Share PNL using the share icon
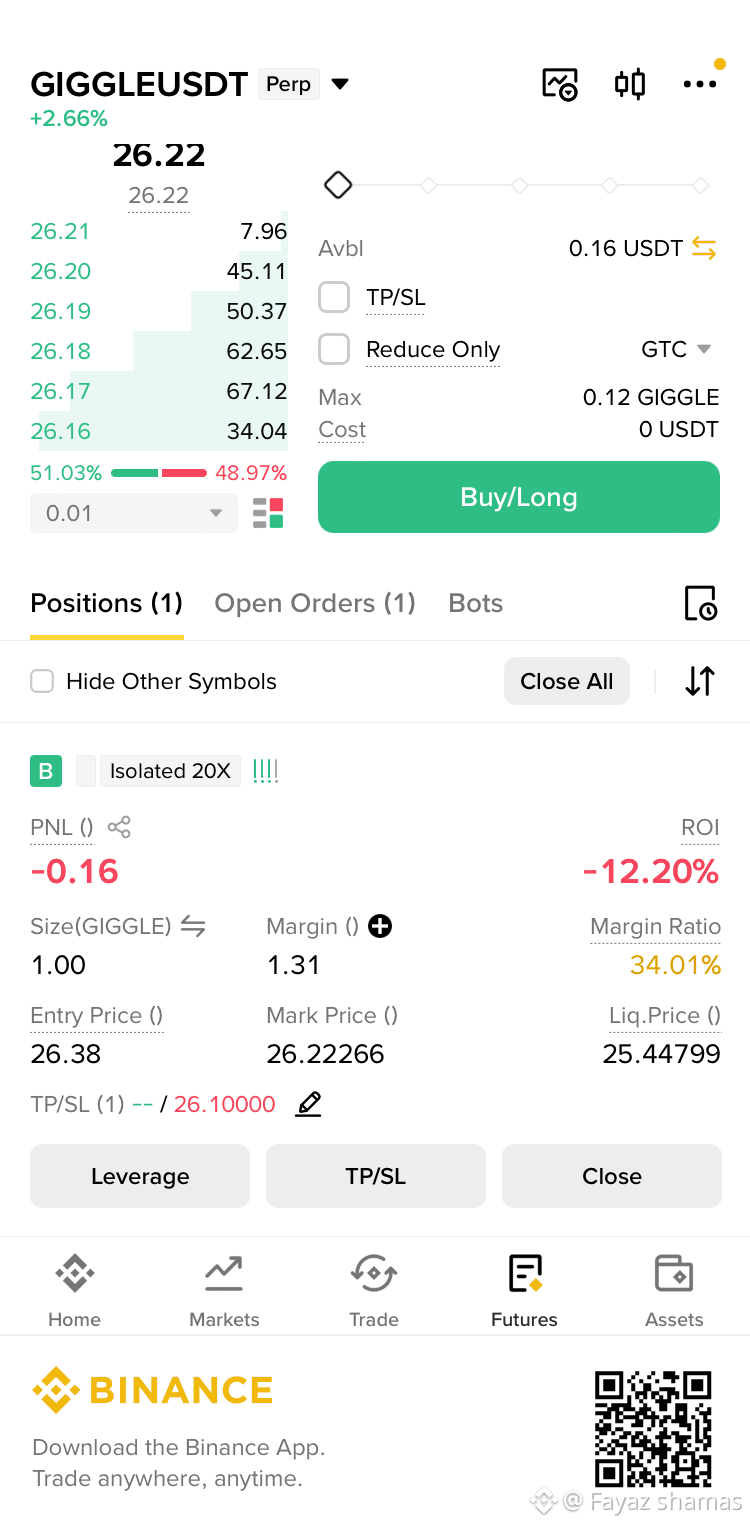750x1526 pixels. click(119, 827)
